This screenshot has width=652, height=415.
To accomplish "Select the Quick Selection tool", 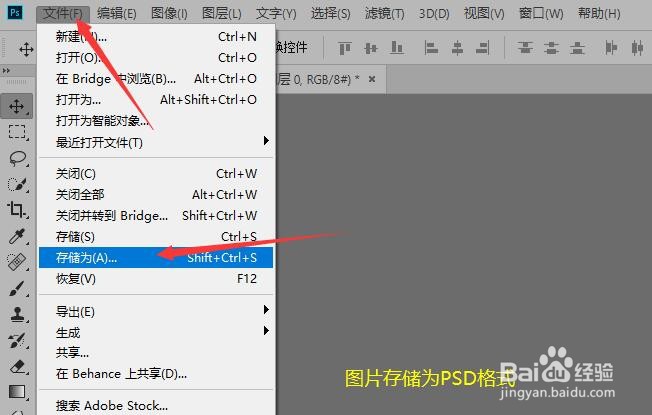I will 17,184.
